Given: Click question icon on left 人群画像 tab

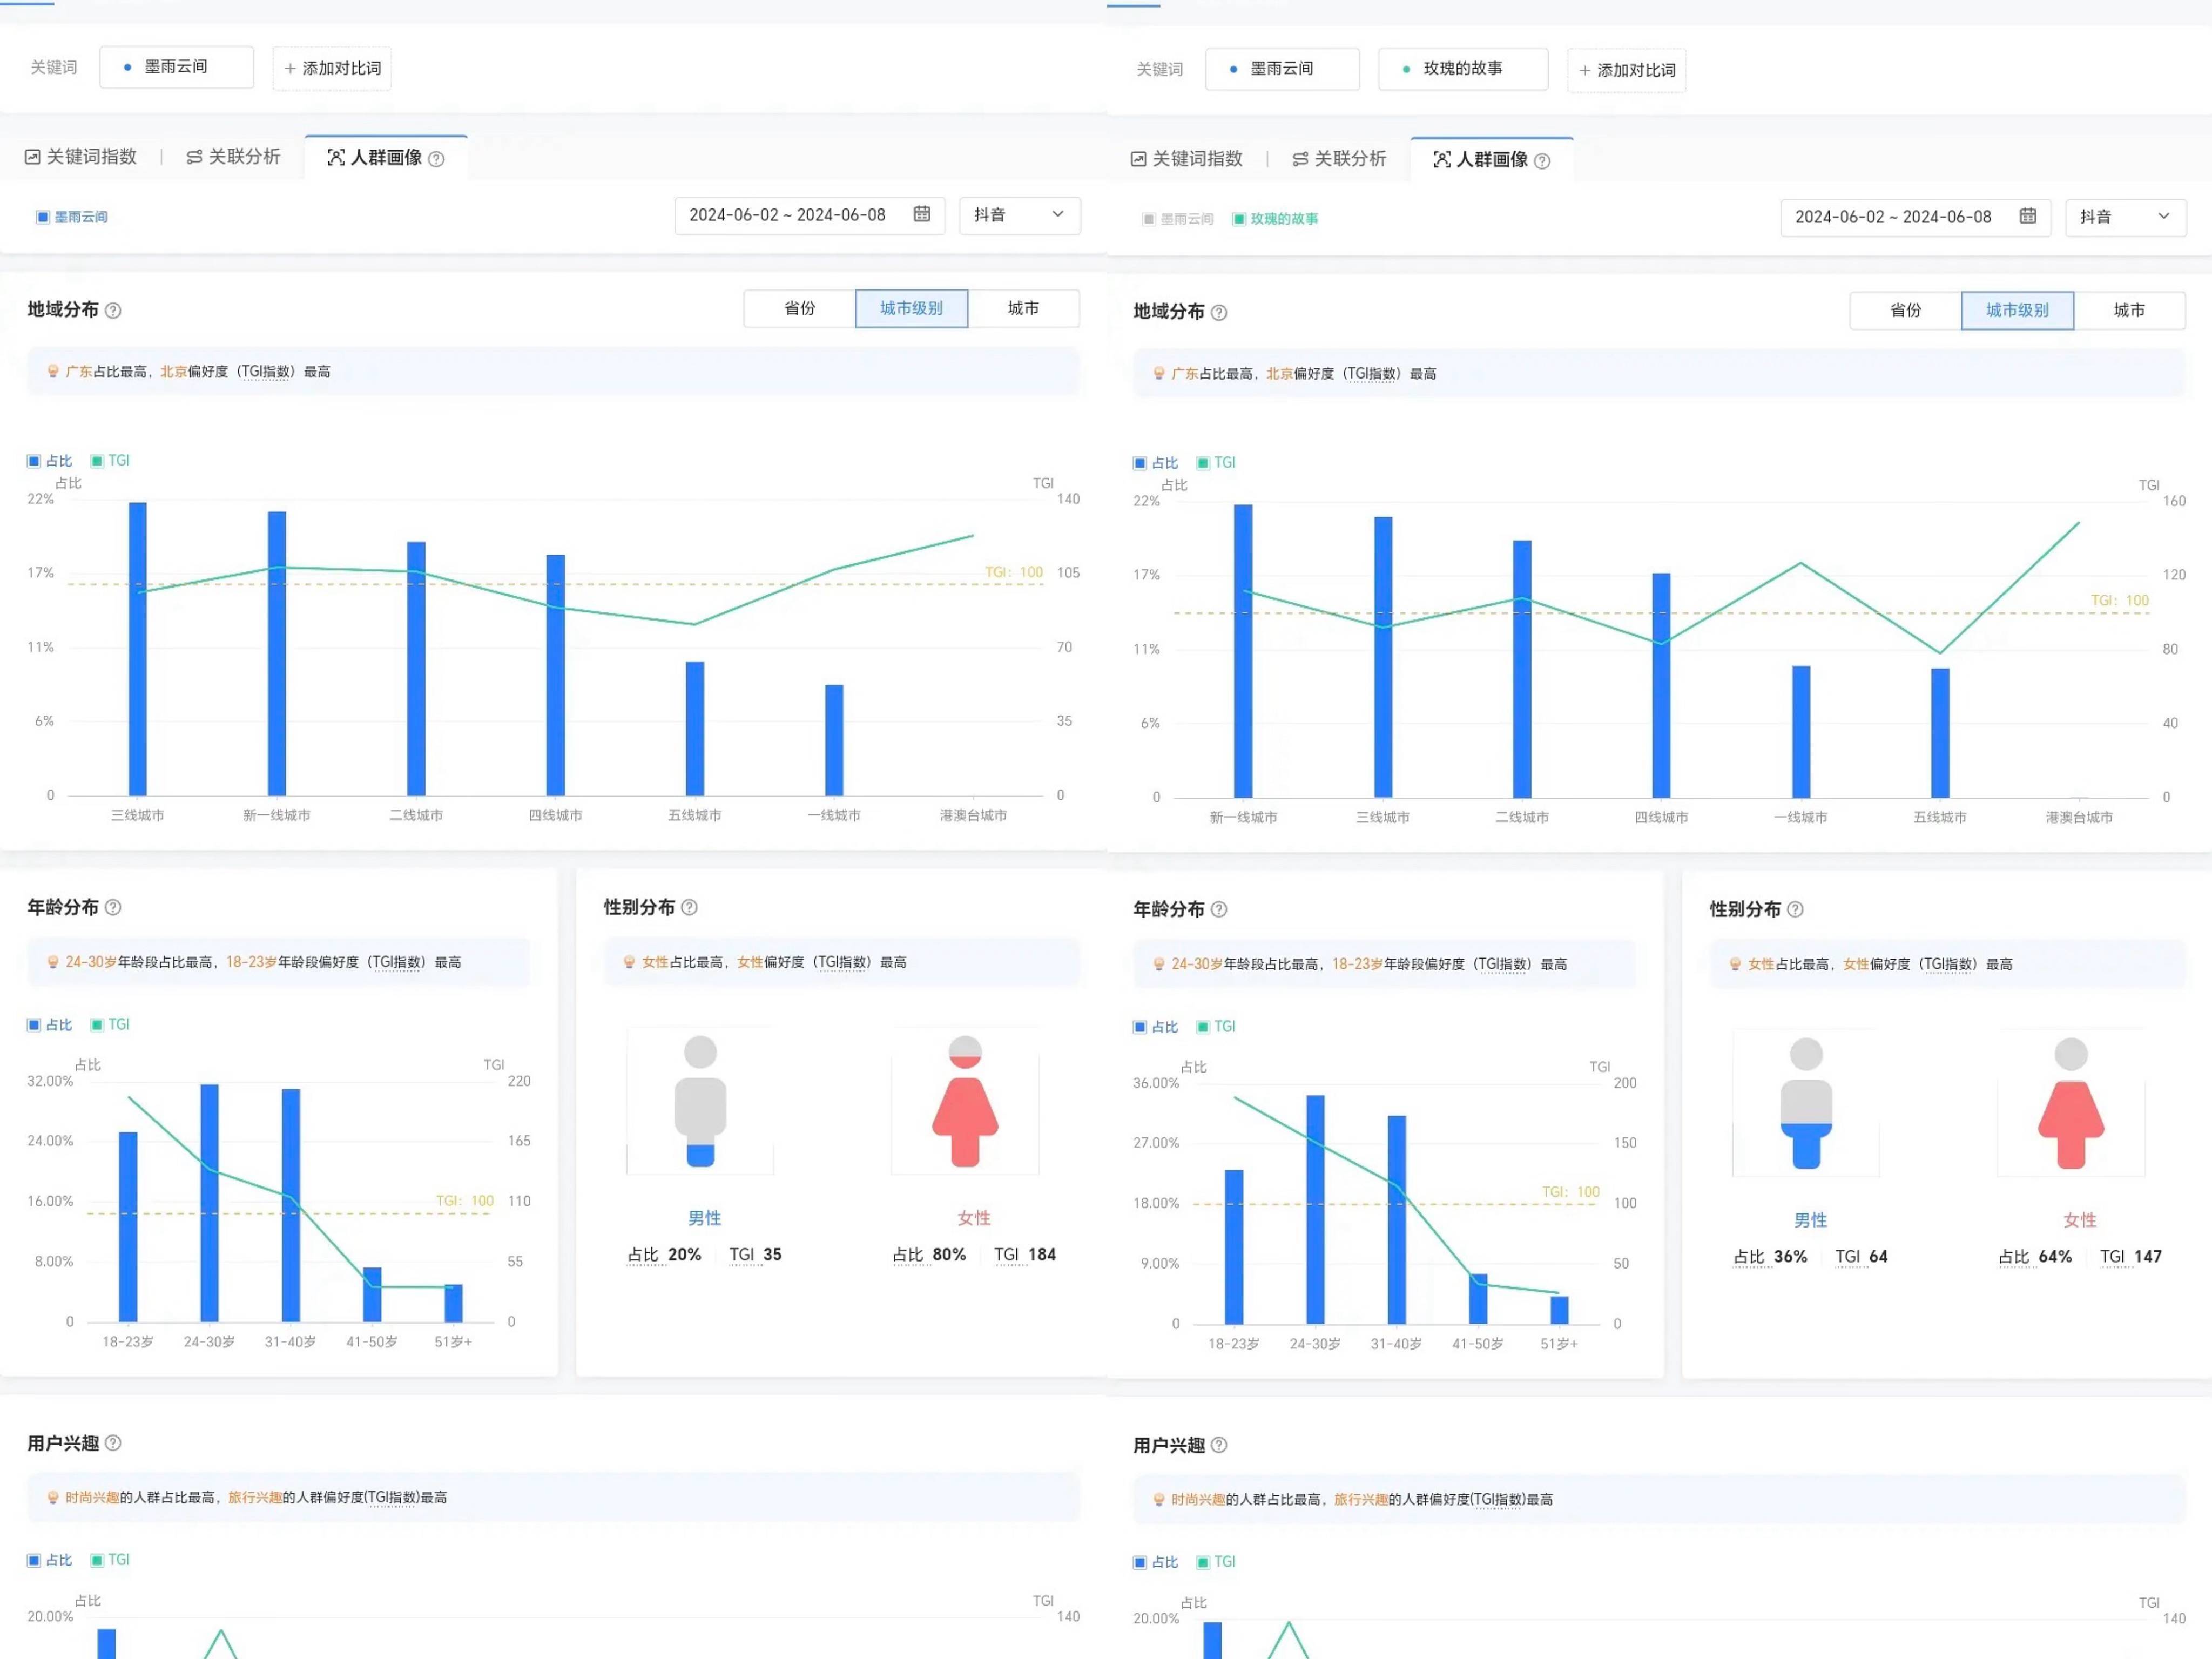Looking at the screenshot, I should 437,159.
